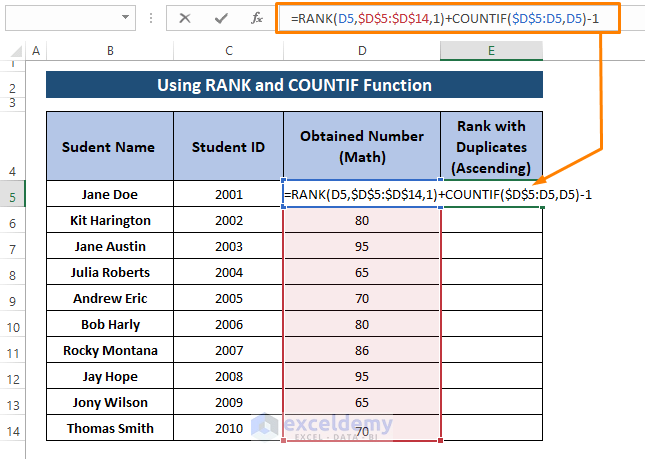The height and width of the screenshot is (459, 645).
Task: Select Julia Roberts' score cell 65
Action: point(362,272)
